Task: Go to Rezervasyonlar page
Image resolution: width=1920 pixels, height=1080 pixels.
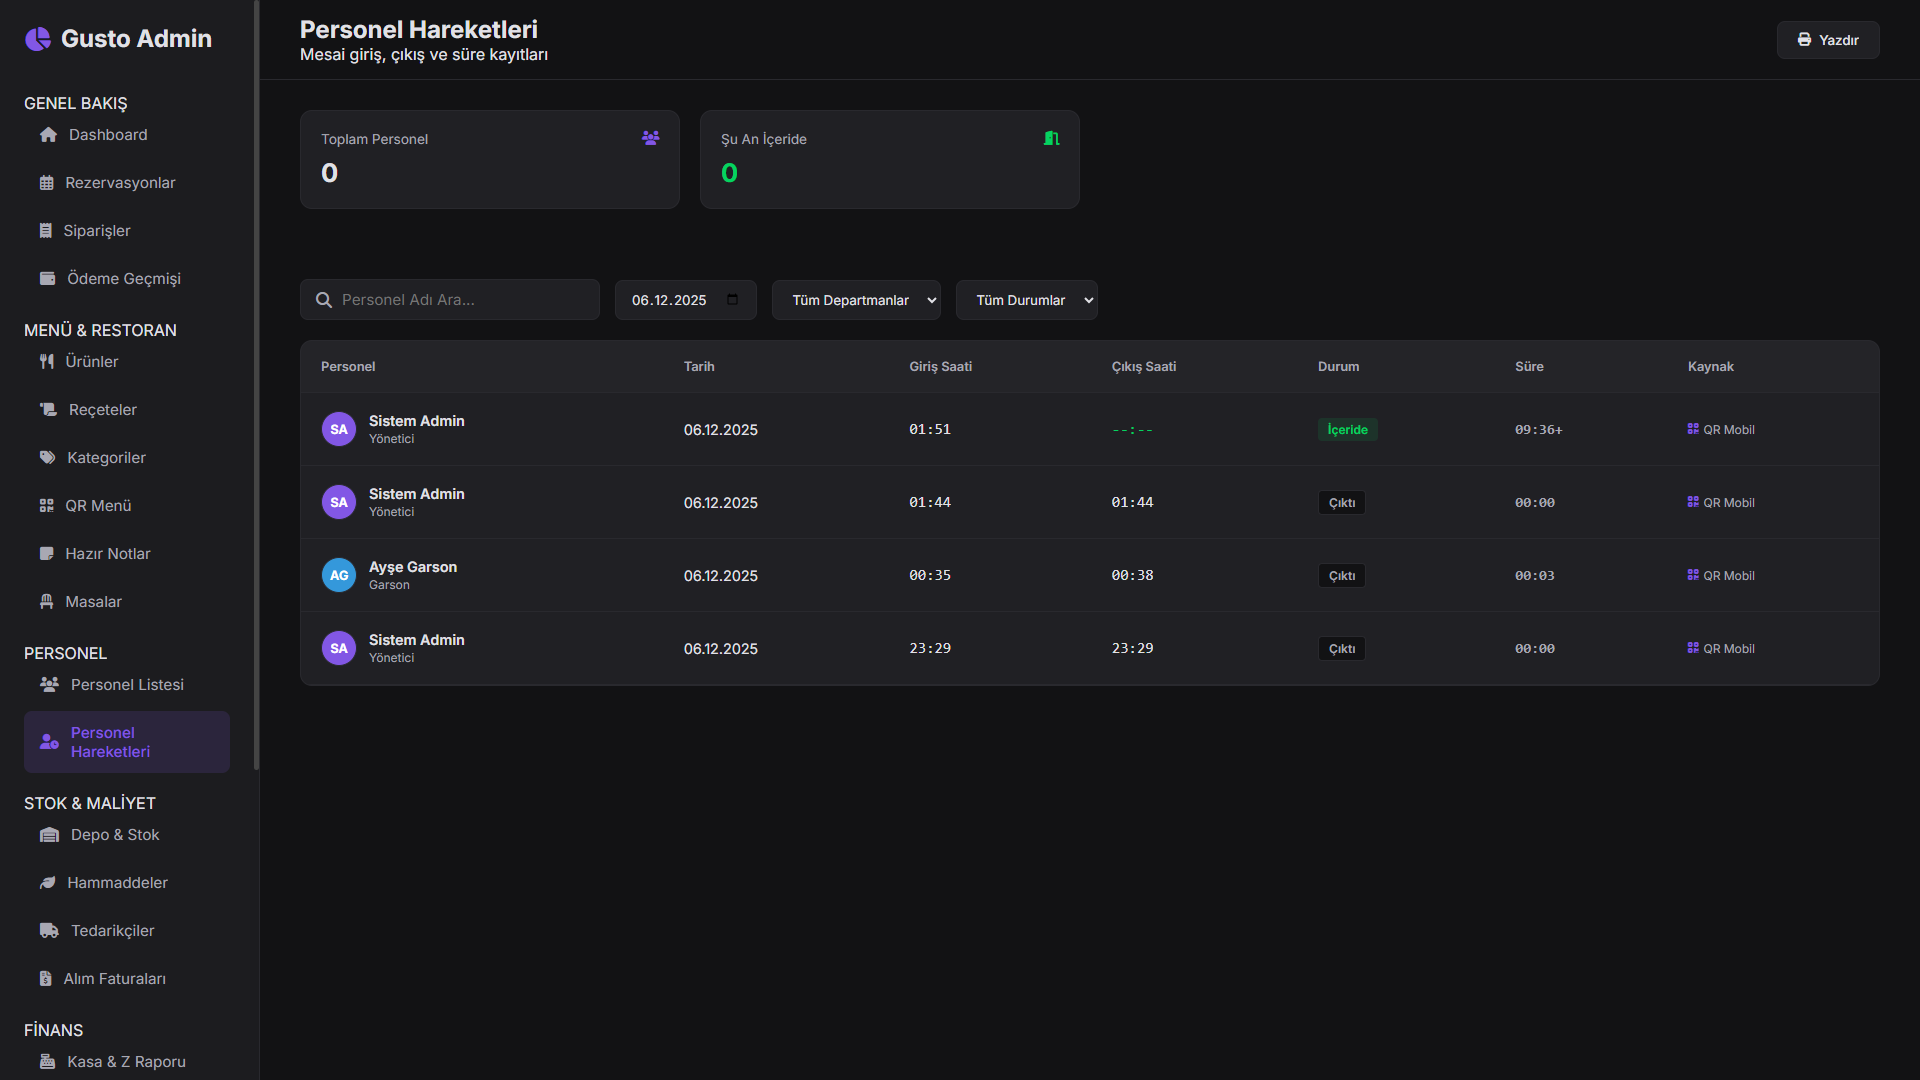Action: (127, 183)
